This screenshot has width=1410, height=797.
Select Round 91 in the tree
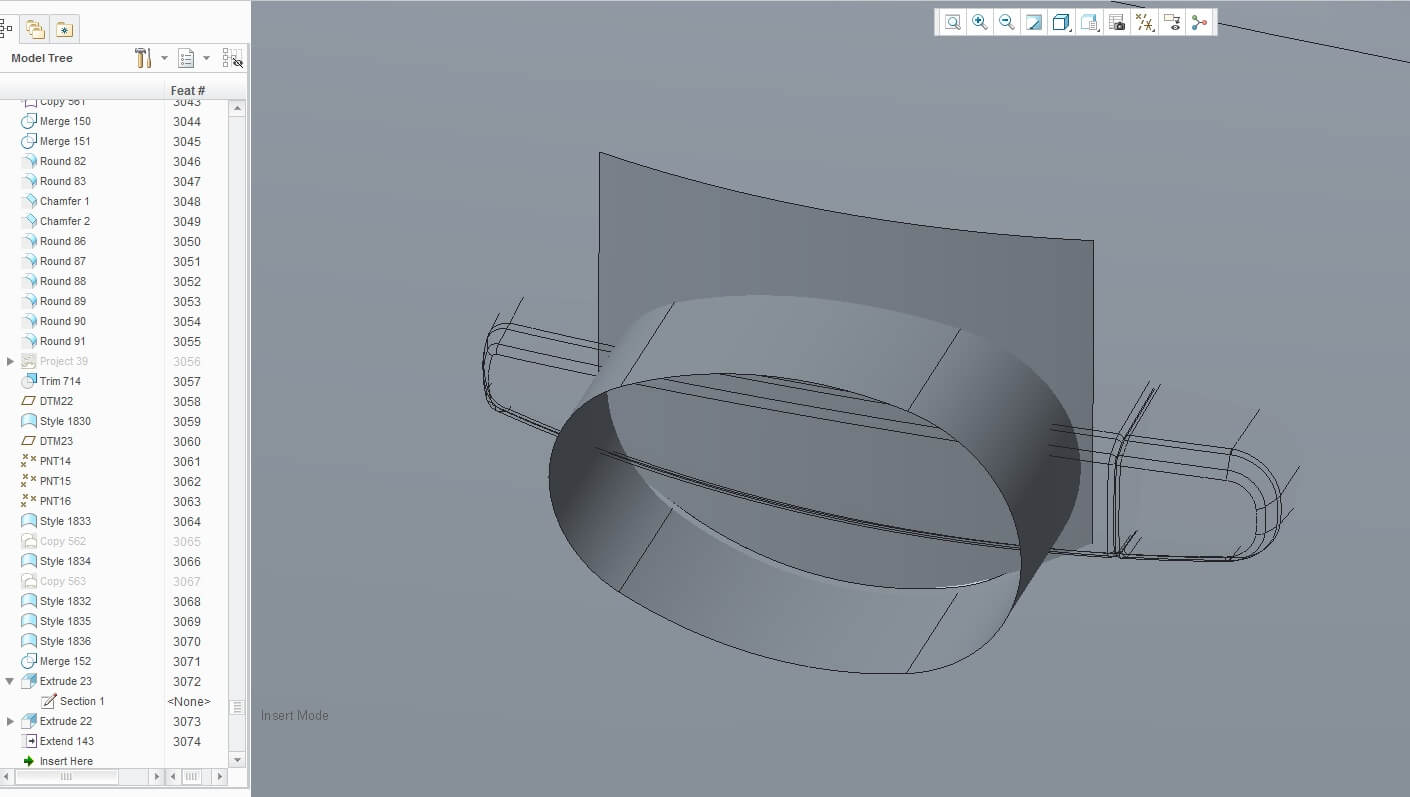click(x=62, y=341)
